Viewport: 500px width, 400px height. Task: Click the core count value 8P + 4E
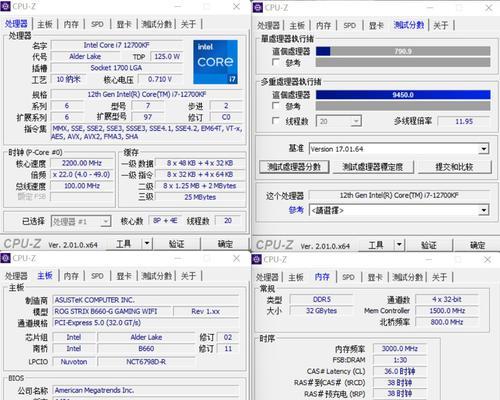coord(165,221)
